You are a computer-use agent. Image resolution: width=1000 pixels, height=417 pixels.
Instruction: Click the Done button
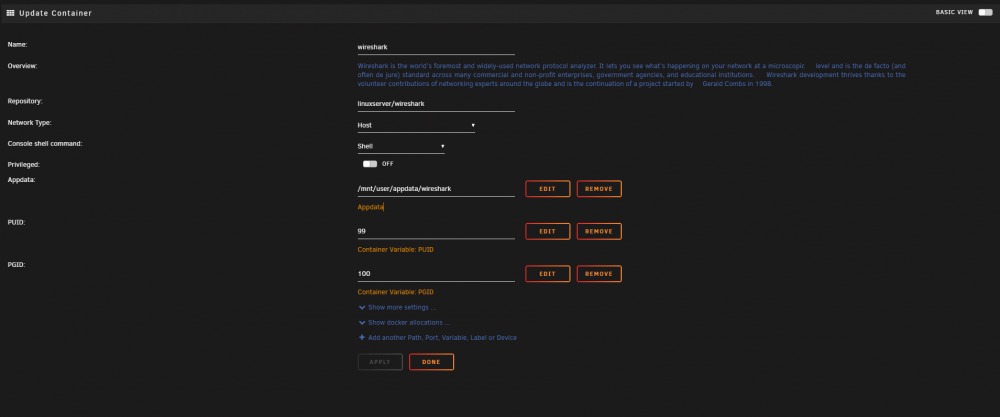point(431,362)
